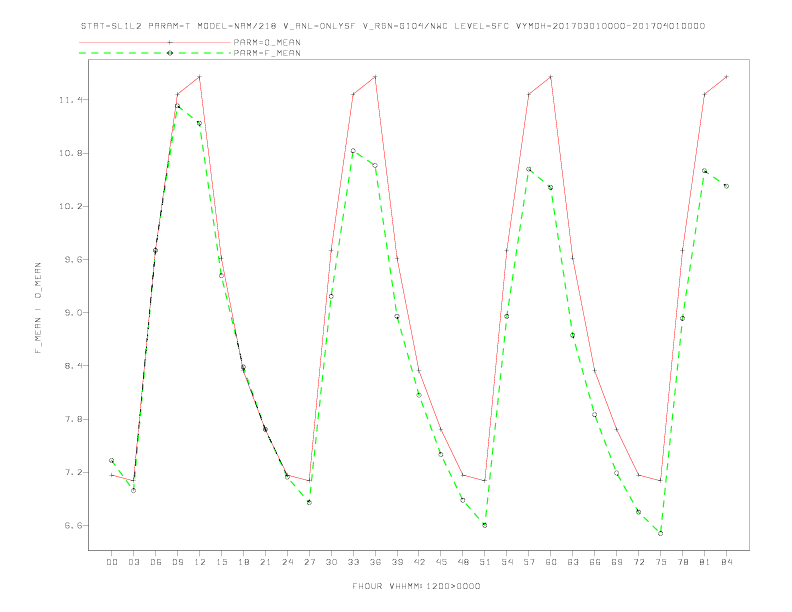Click x-axis tick label 18
Screen dimensions: 792x612
[243, 562]
